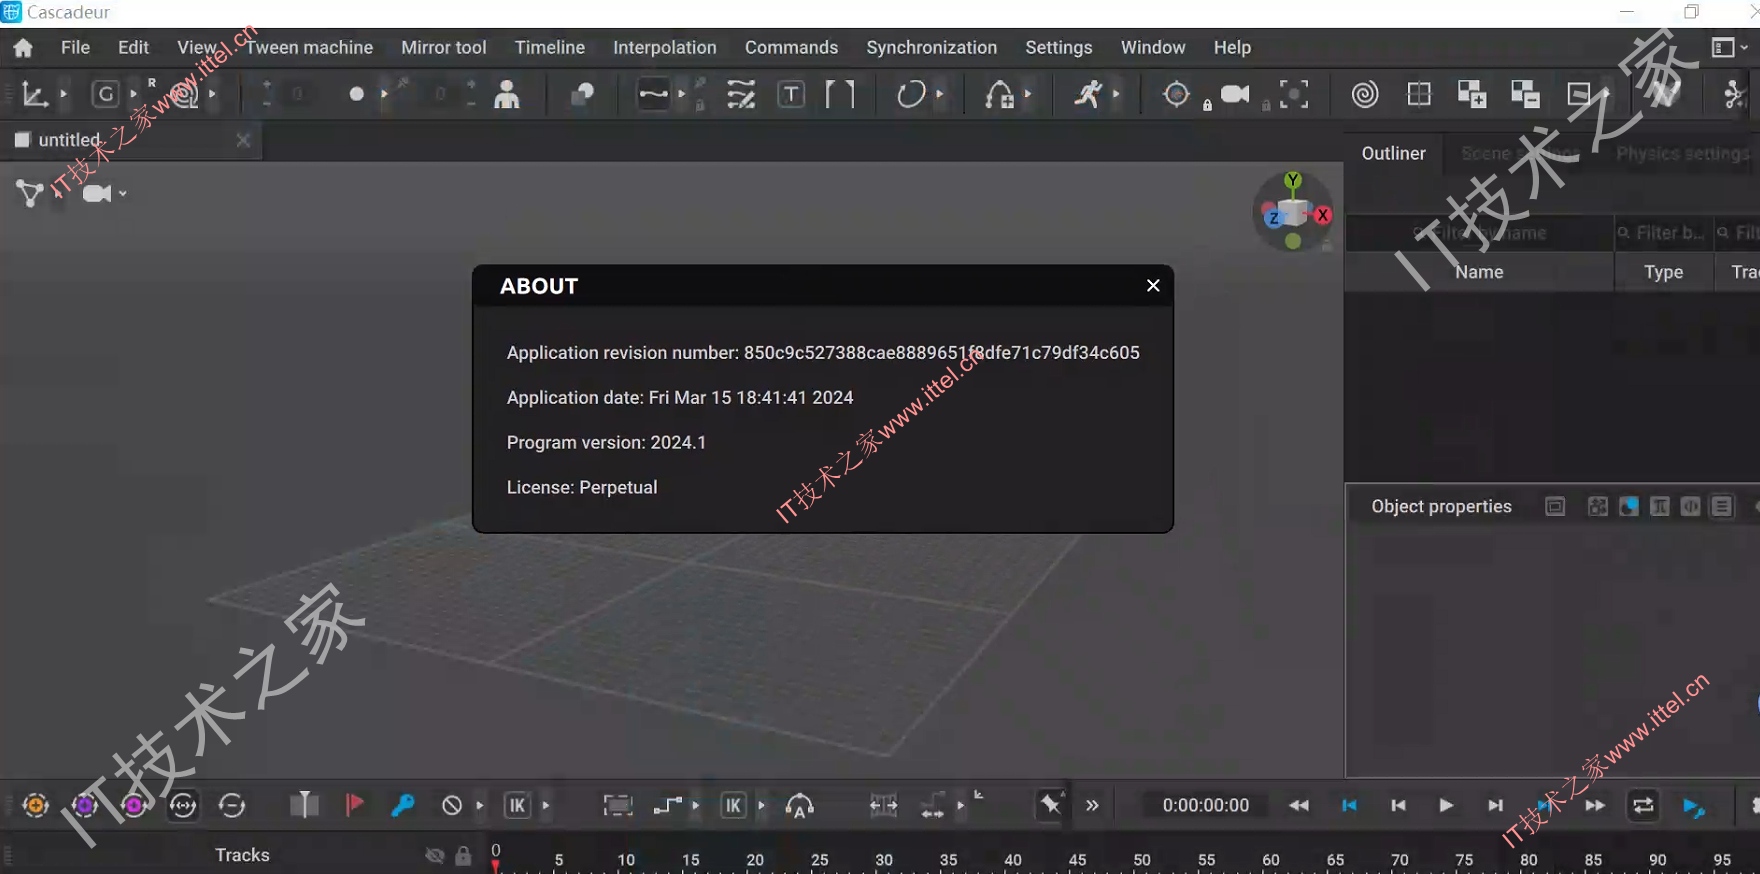The width and height of the screenshot is (1760, 874).
Task: Click the camera icon in top toolbar
Action: (x=1235, y=94)
